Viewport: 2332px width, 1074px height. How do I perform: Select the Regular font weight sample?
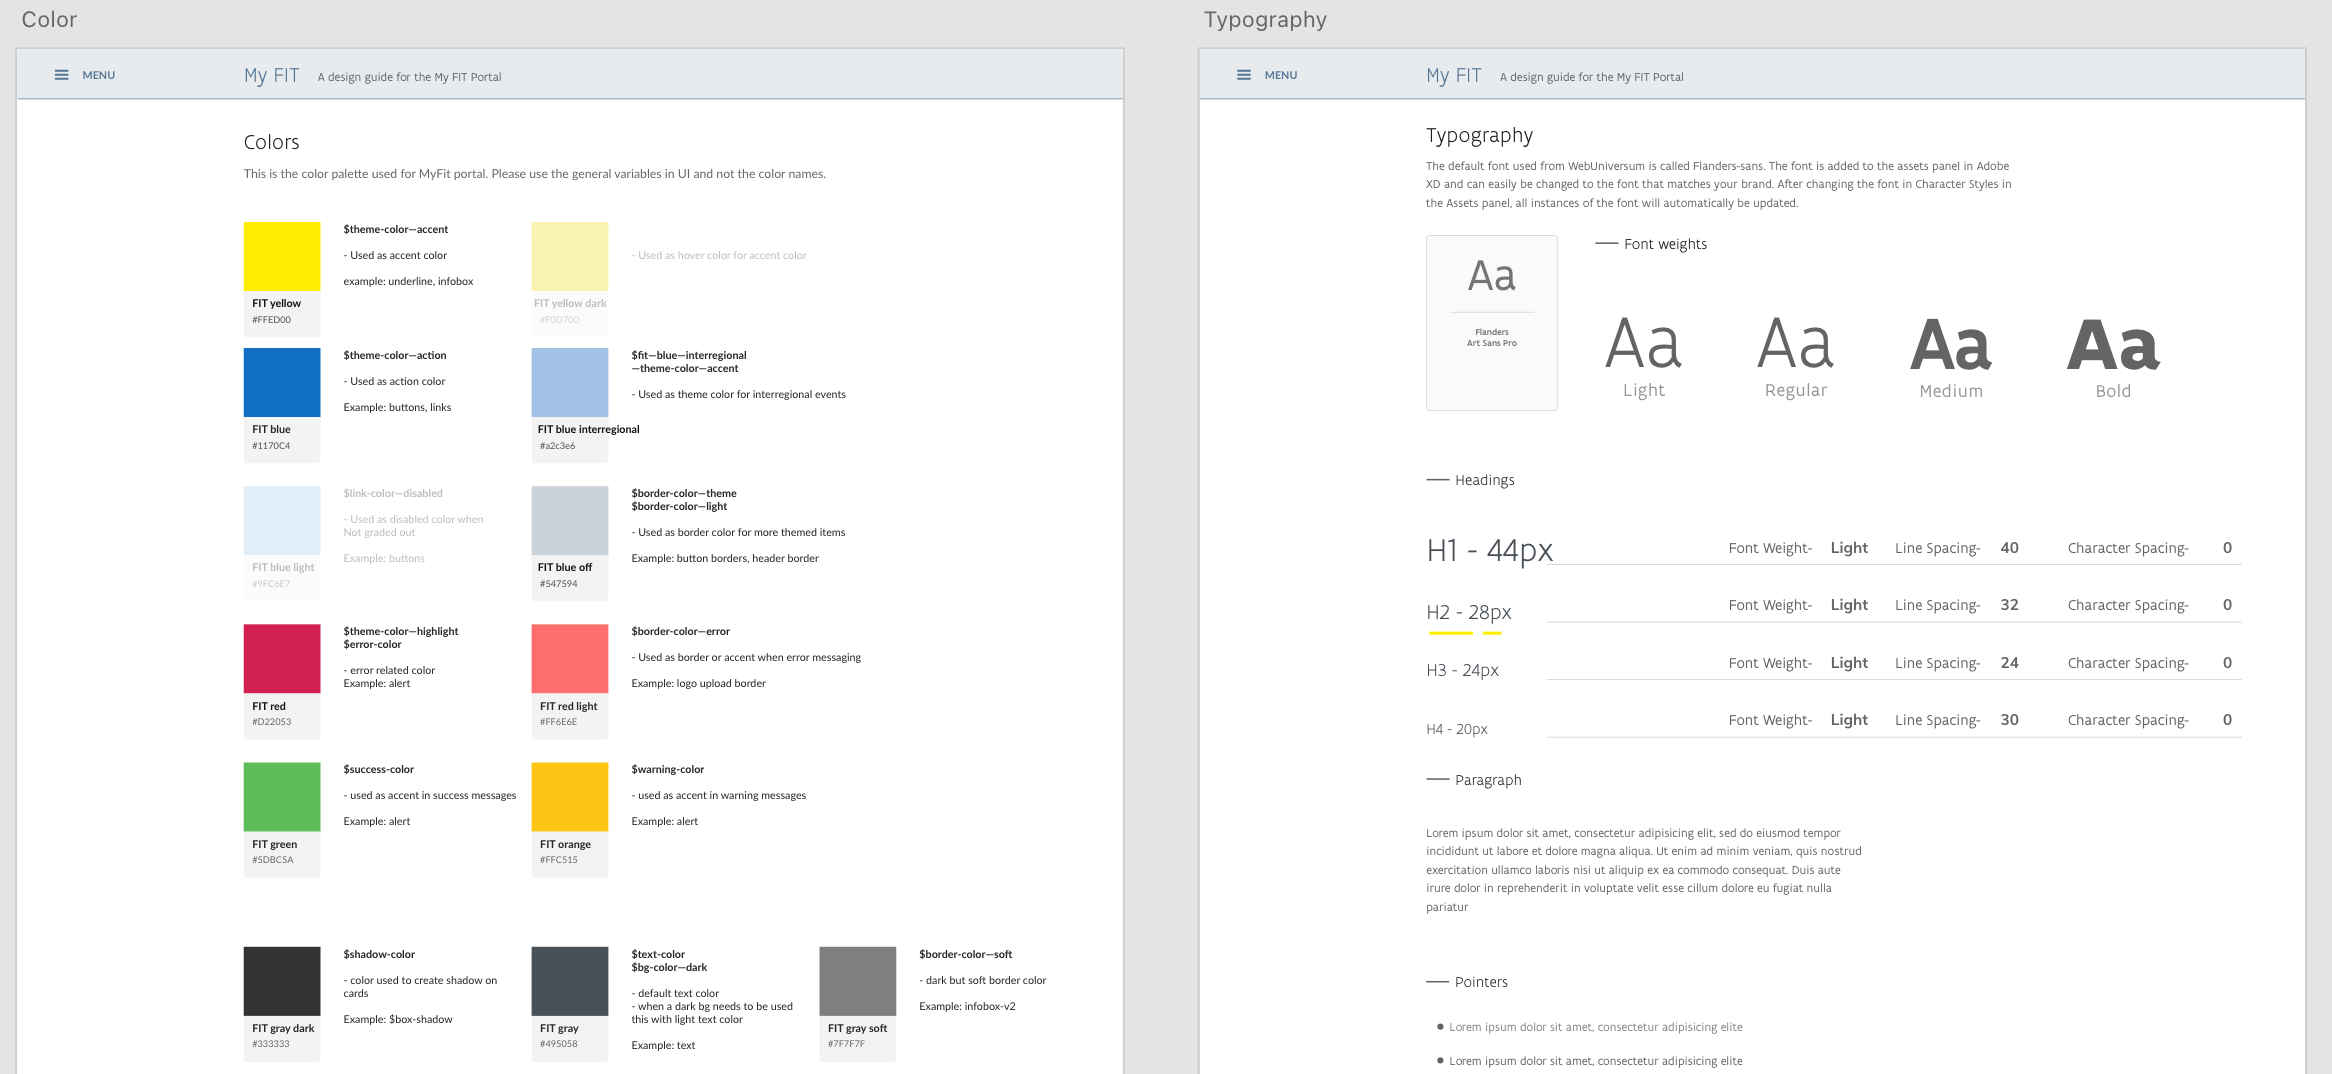coord(1796,357)
